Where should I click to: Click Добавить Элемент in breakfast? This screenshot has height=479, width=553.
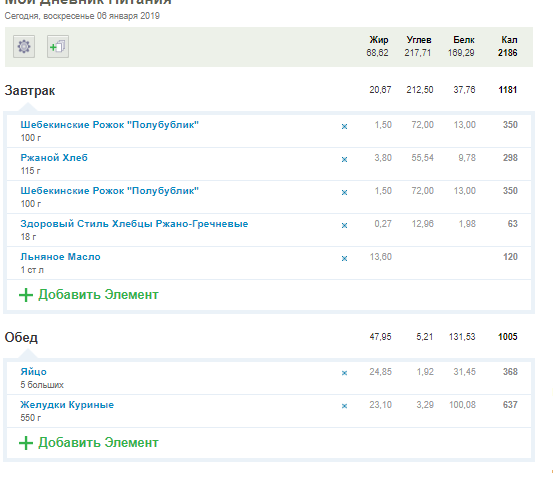point(98,295)
